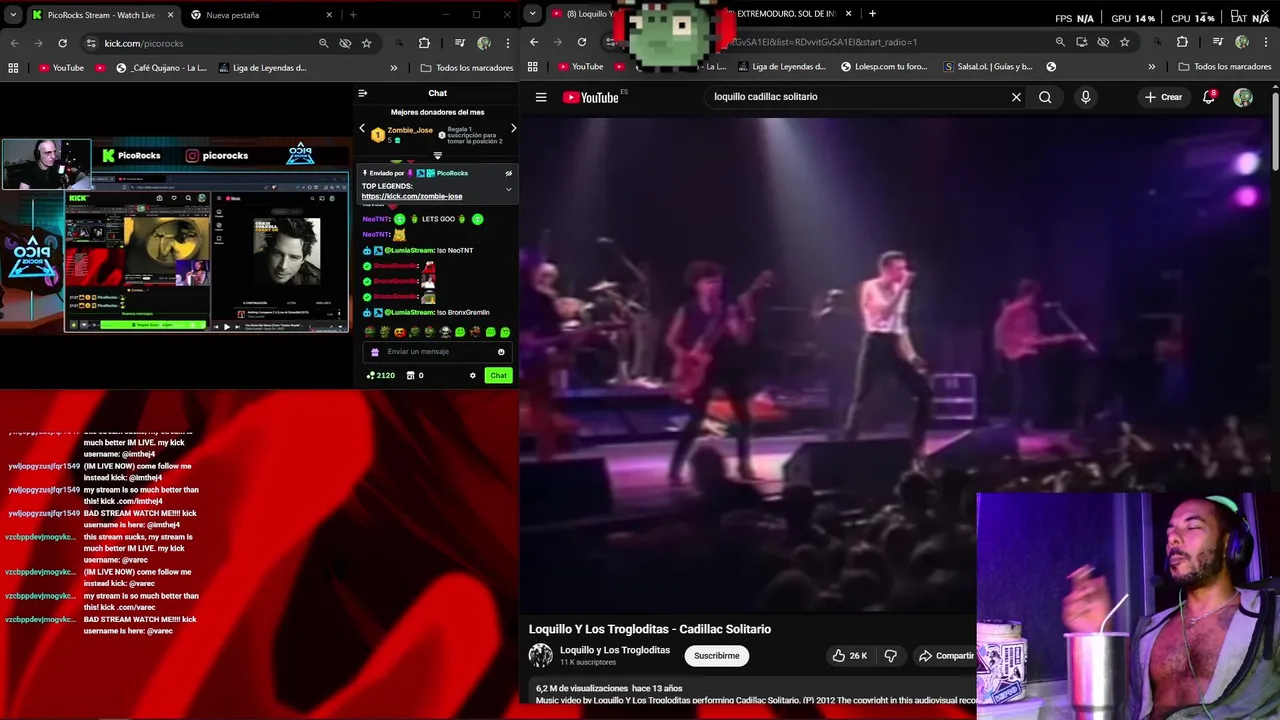Open YouTube notifications bell
This screenshot has width=1280, height=720.
[x=1208, y=97]
